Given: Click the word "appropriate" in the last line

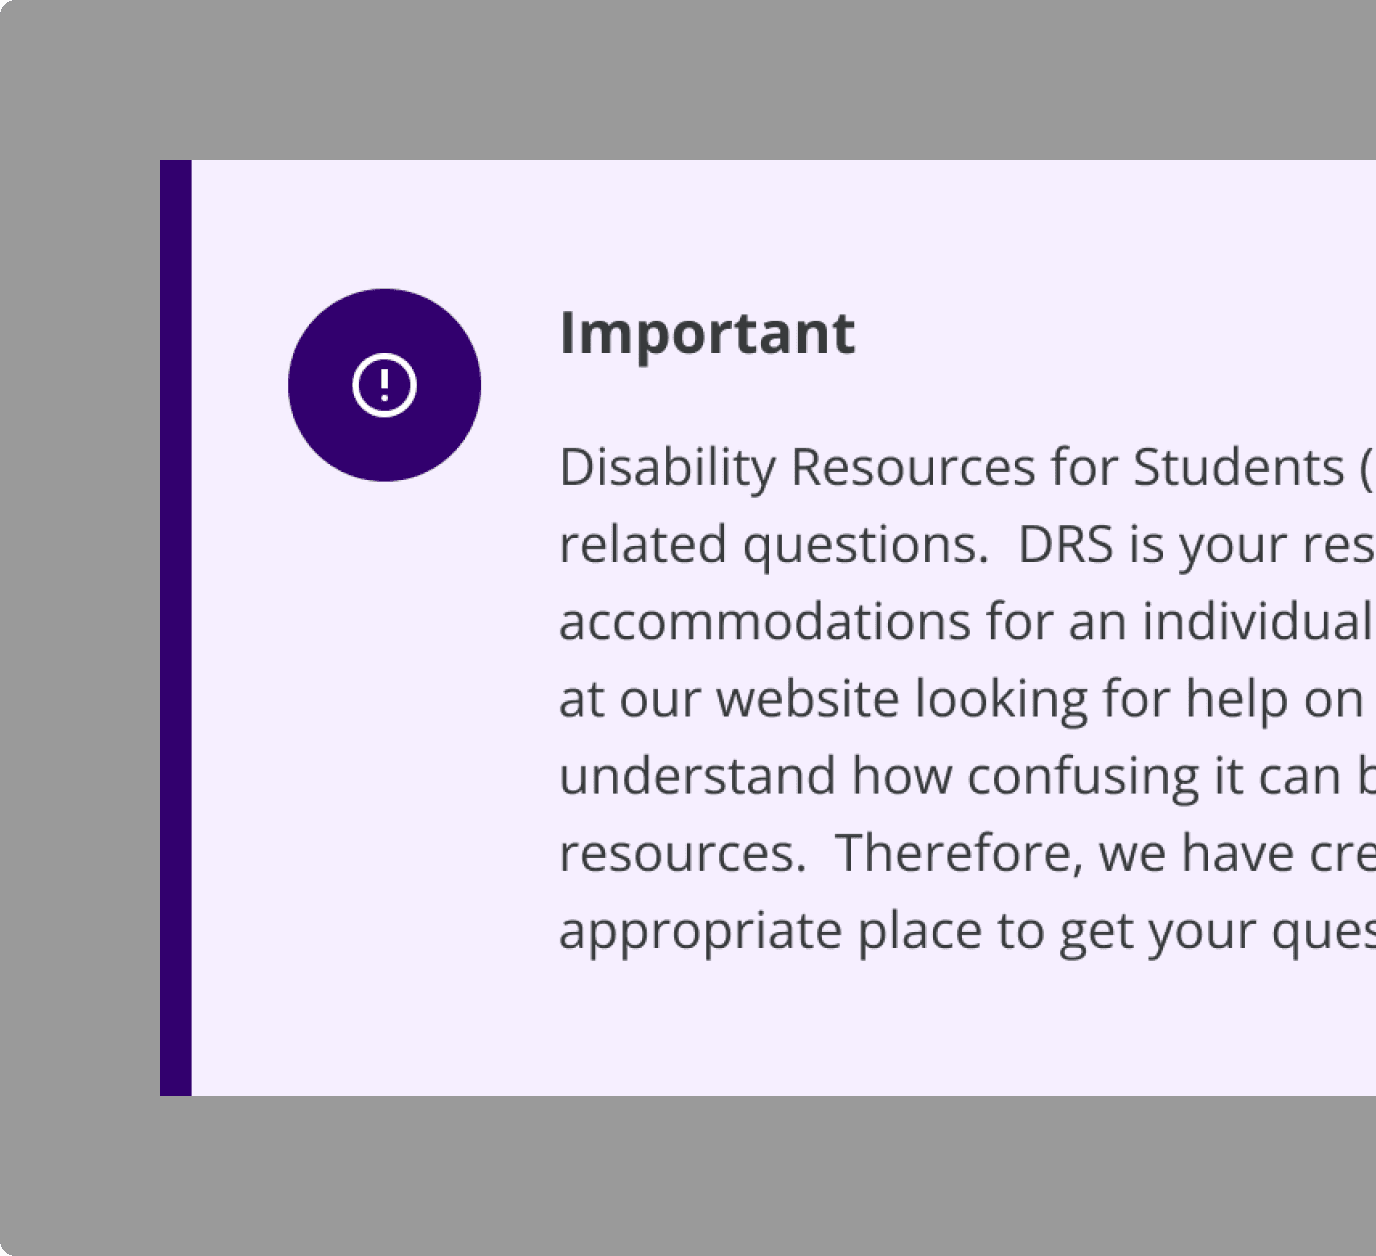Looking at the screenshot, I should click(700, 932).
